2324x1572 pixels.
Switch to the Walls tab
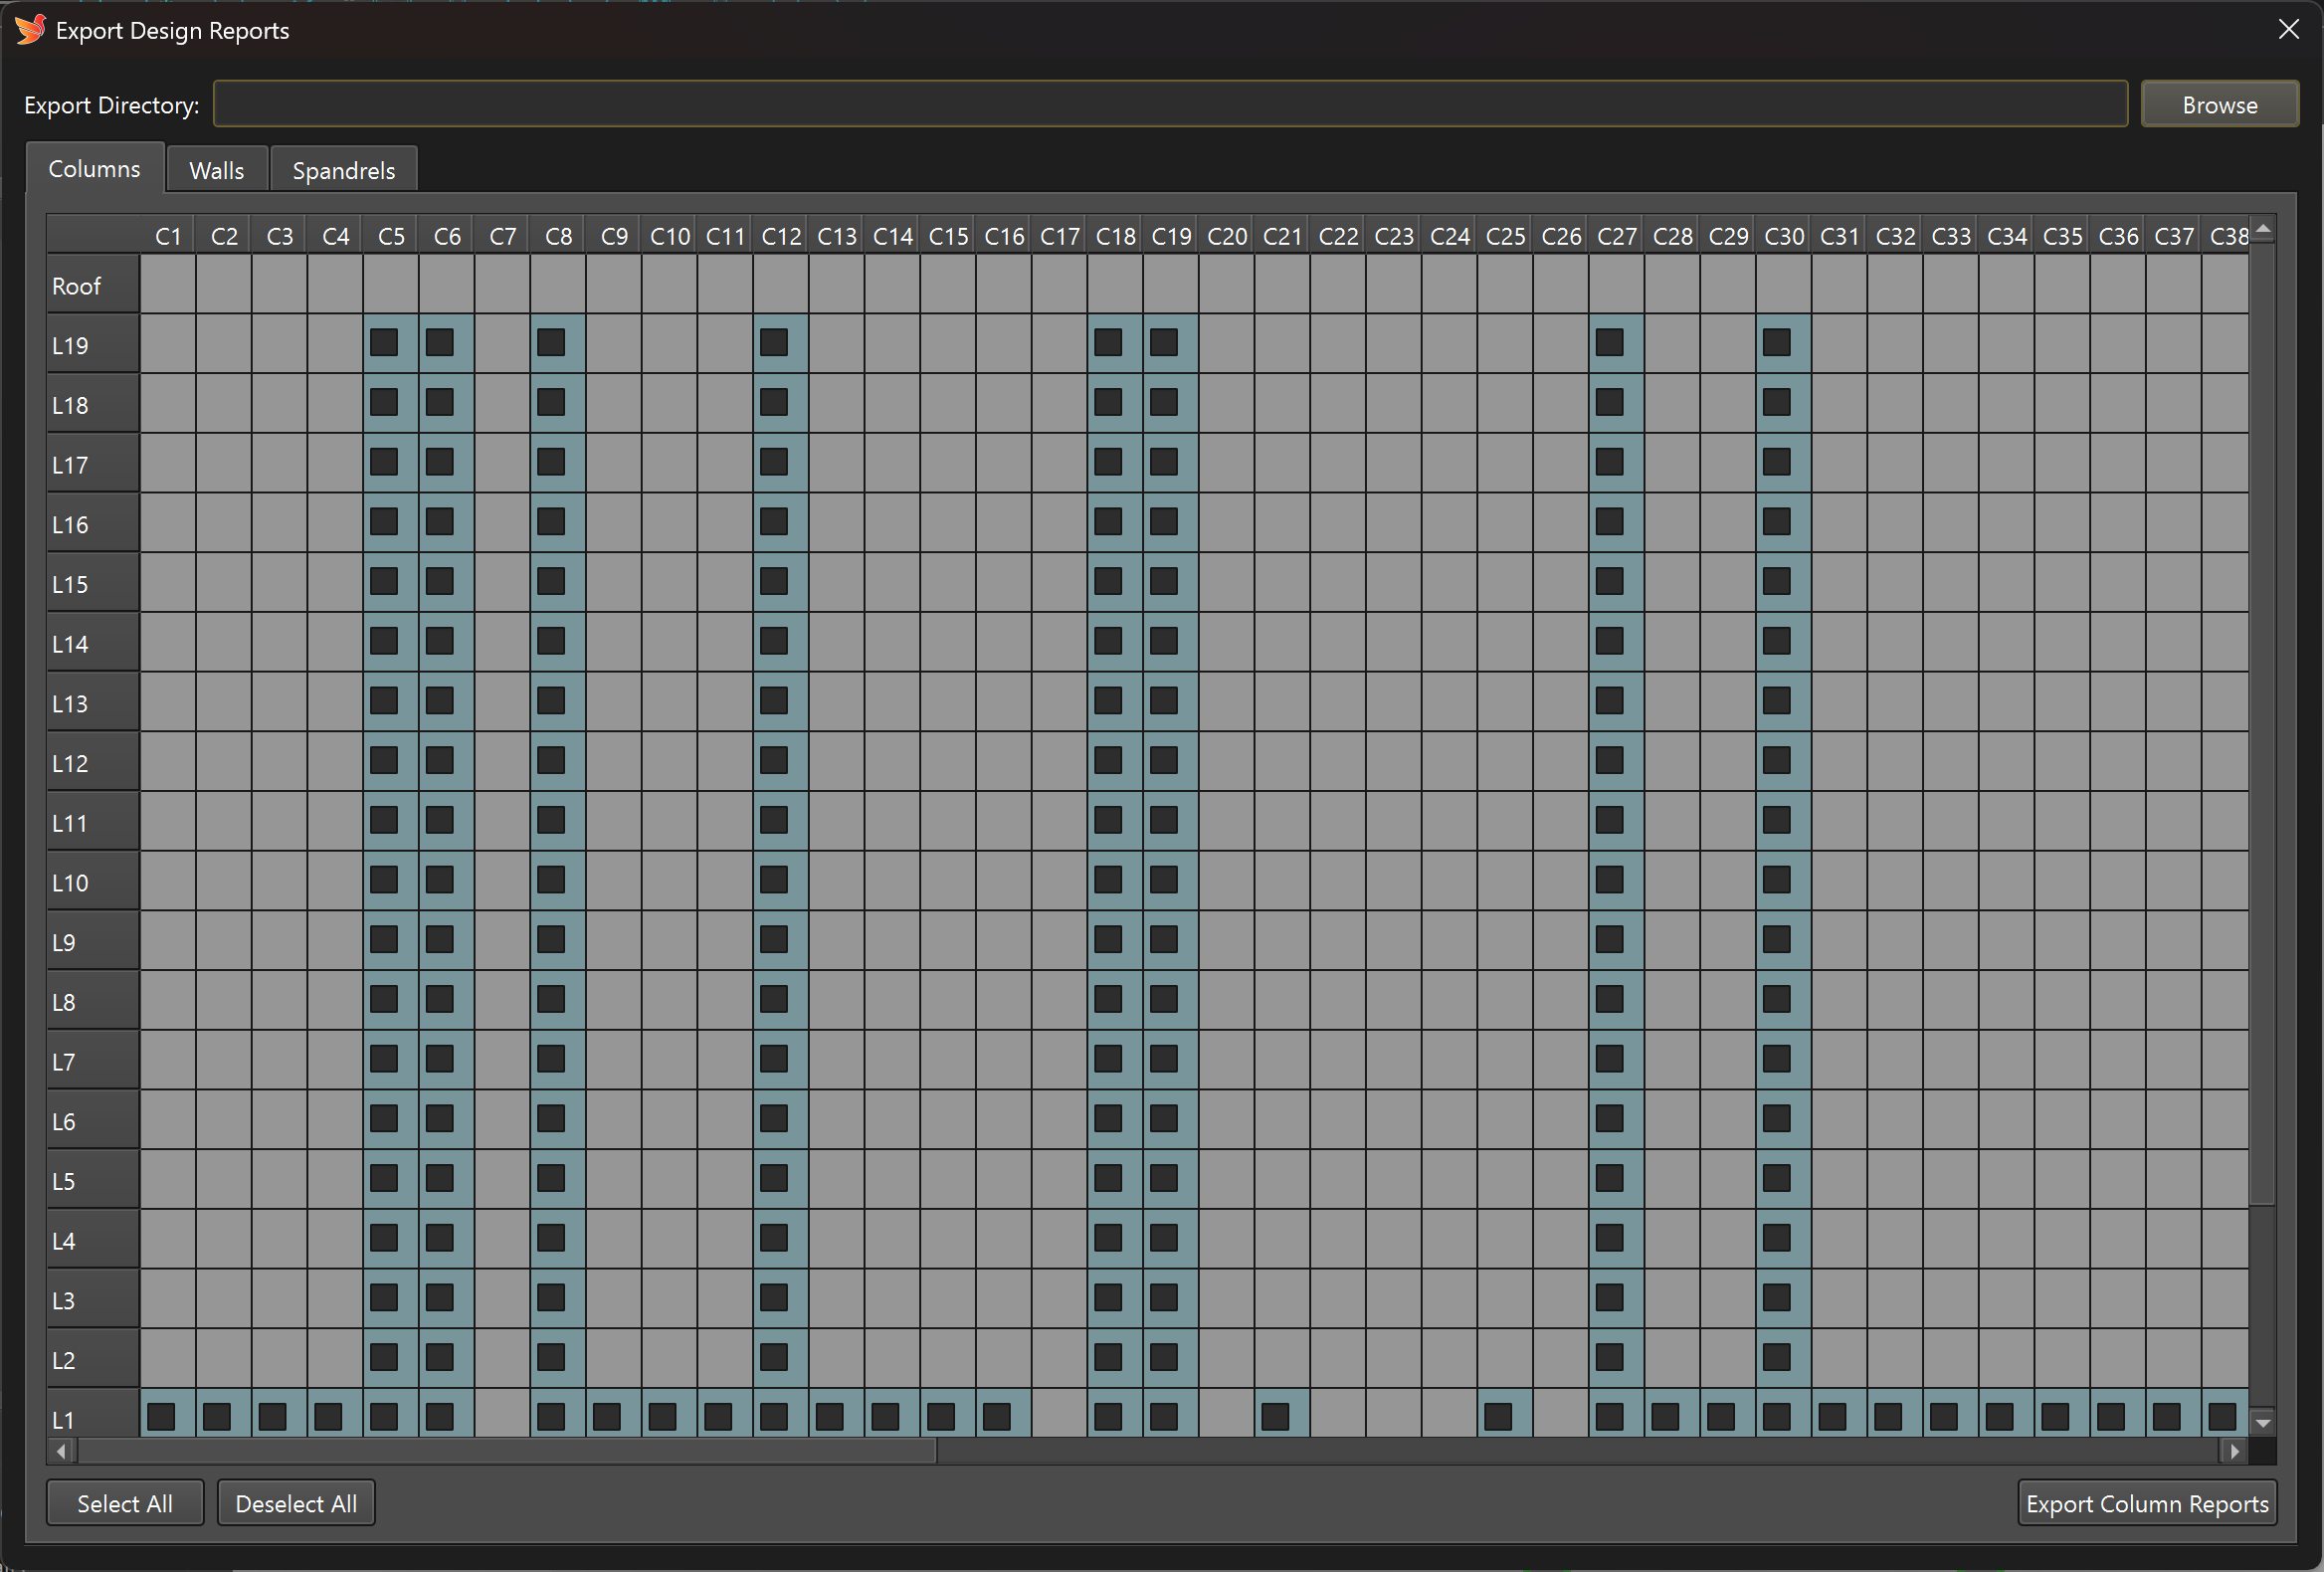click(x=216, y=170)
